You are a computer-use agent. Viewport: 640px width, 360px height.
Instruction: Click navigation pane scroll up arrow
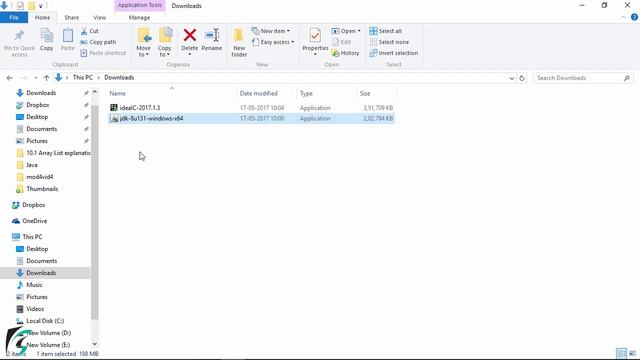(x=95, y=92)
